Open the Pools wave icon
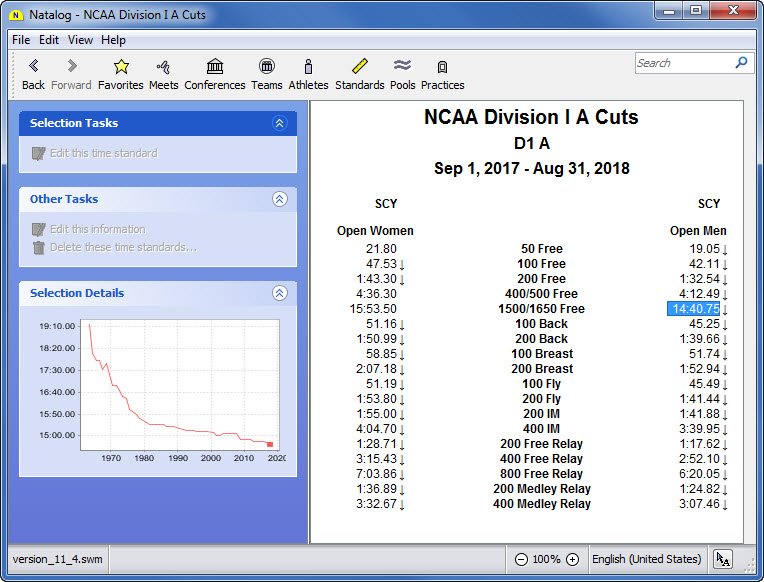Viewport: 764px width, 582px height. 403,67
